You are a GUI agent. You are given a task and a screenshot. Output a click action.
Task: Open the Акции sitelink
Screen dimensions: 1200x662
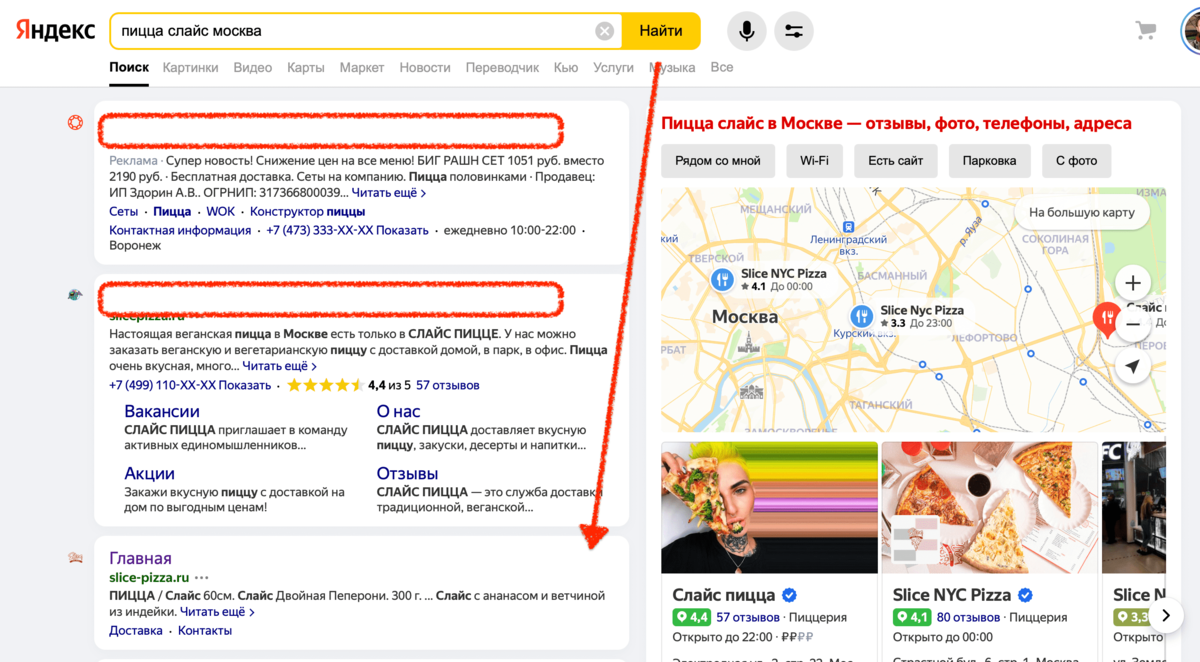pos(150,474)
